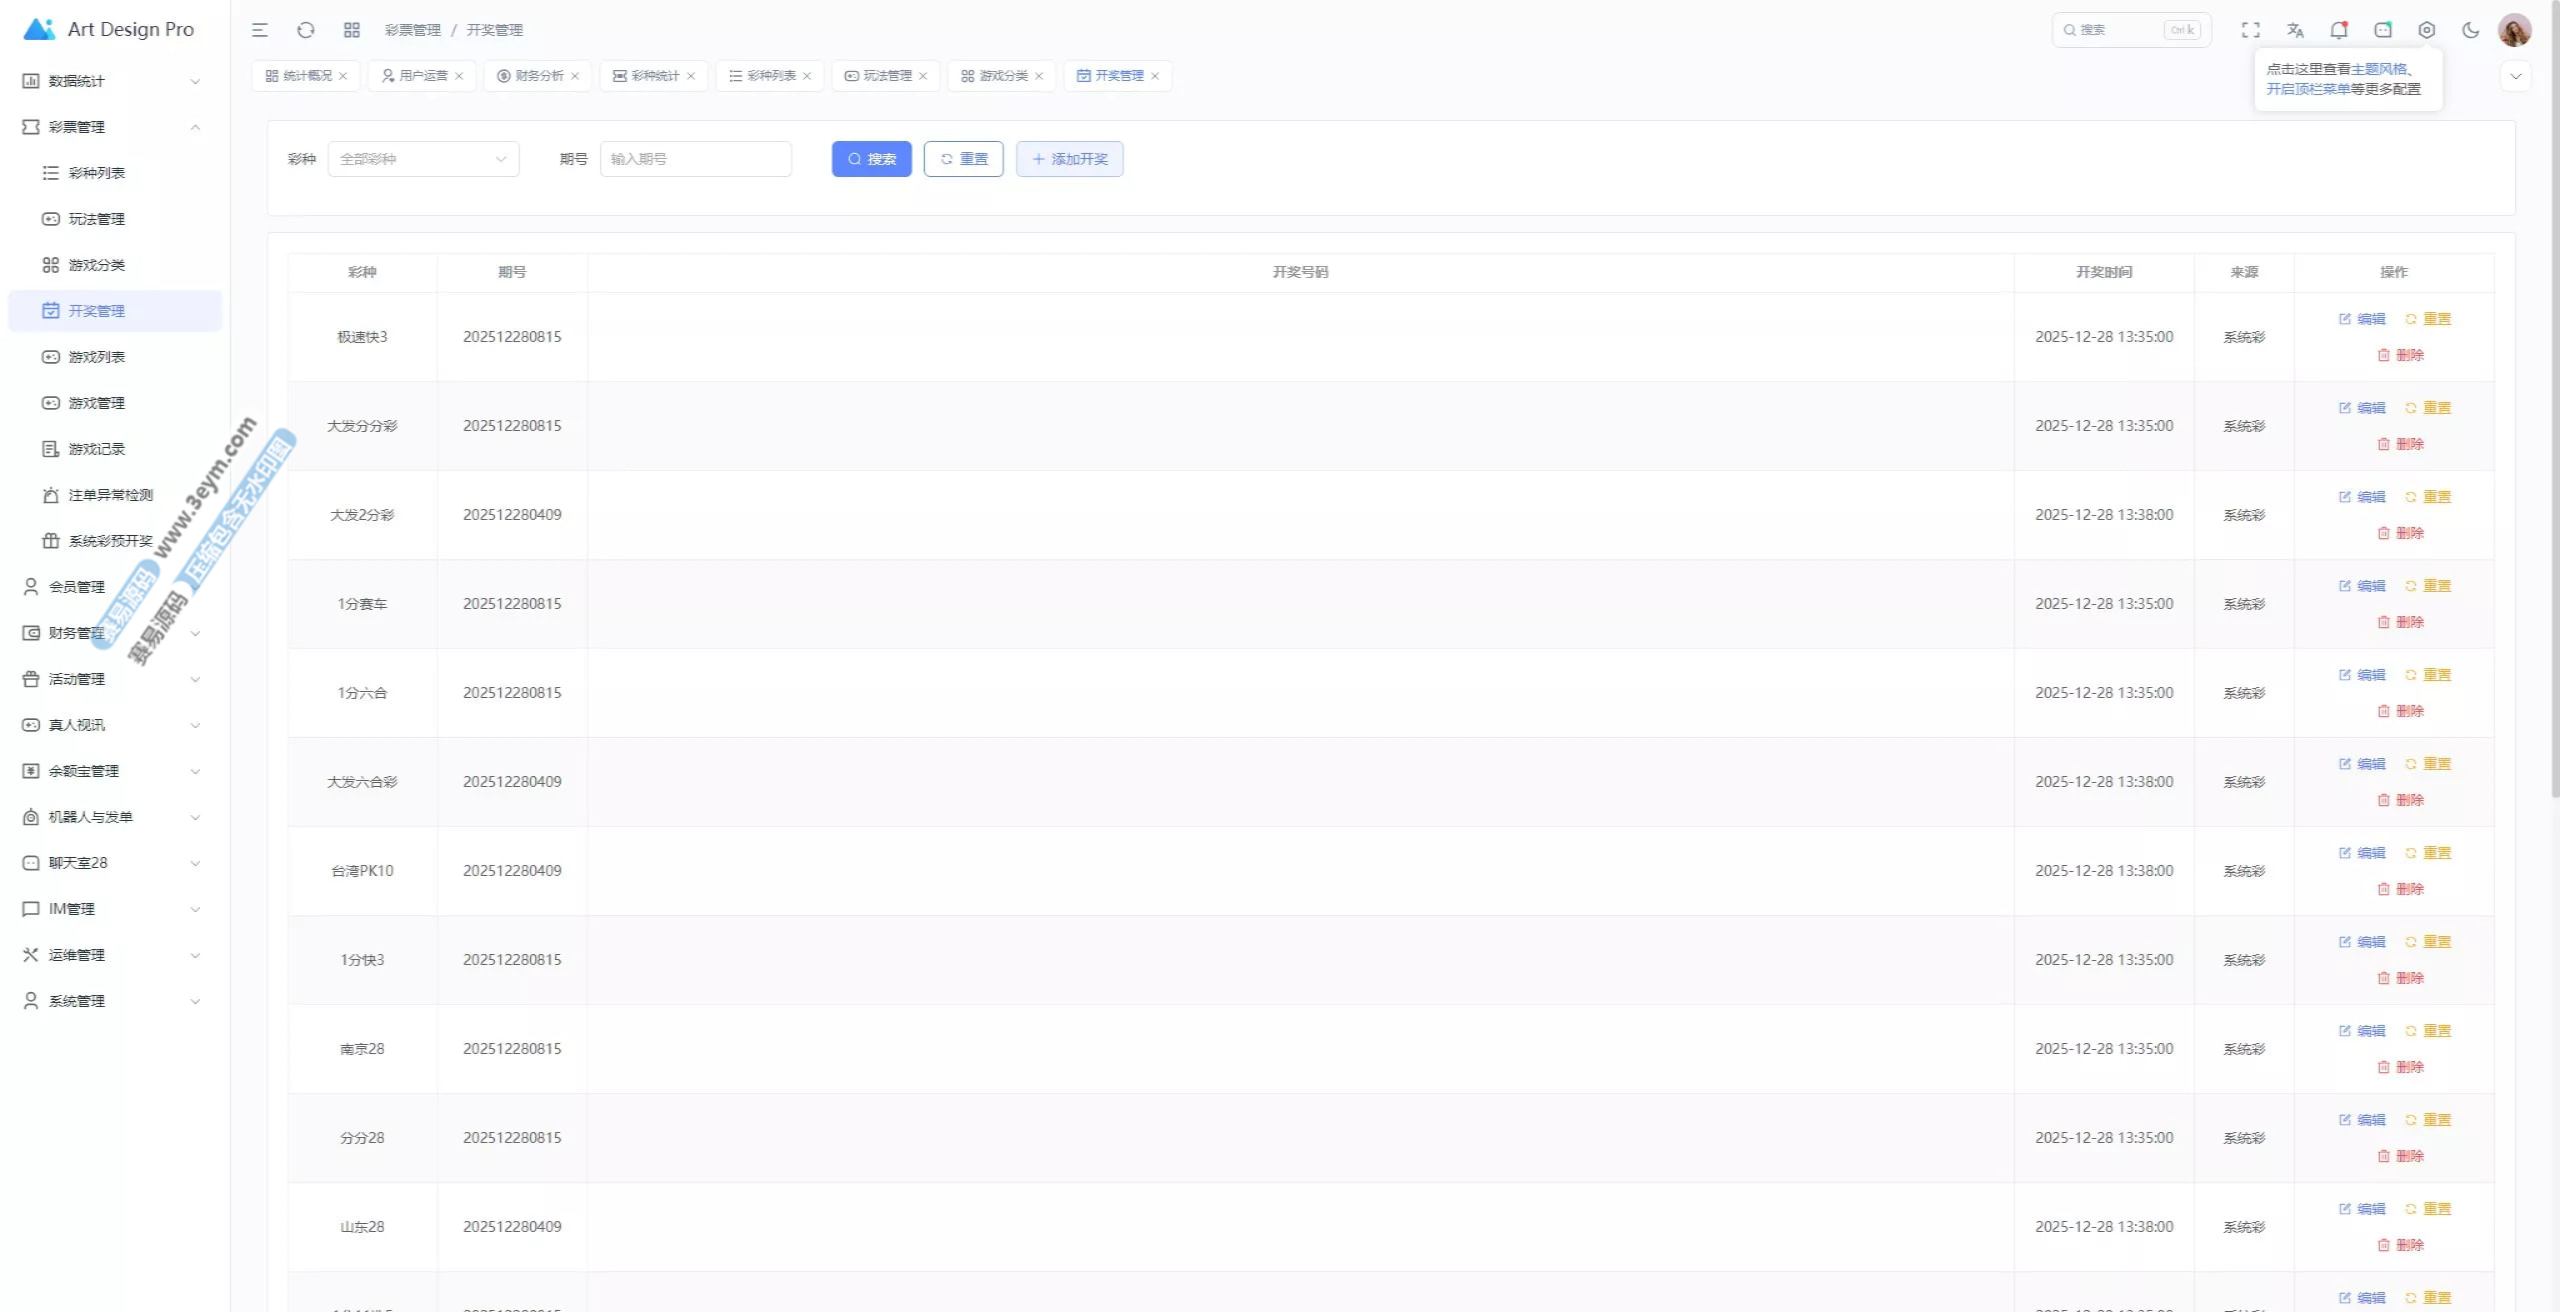
Task: Open the notification bell icon
Action: [2338, 30]
